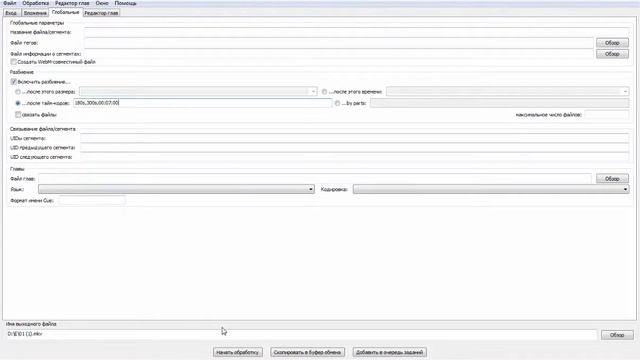Browse for tags file with Обзор
This screenshot has height=360, width=640.
612,43
